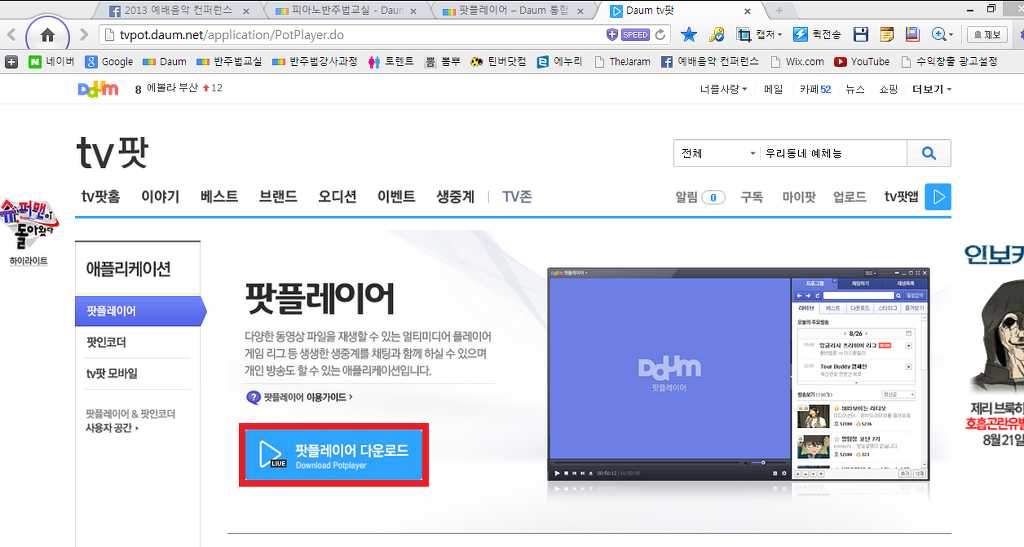Screen dimensions: 1024x547
Task: Open the trending keyword 에볼라 부산
Action: tap(172, 88)
